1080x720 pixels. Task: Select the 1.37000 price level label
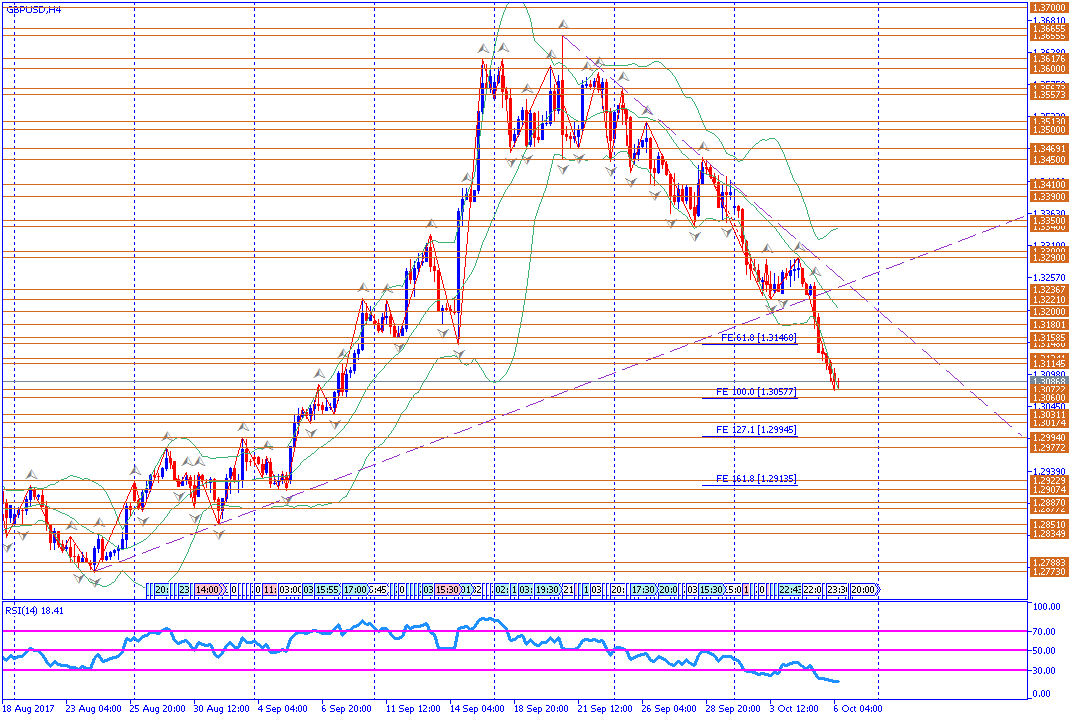pyautogui.click(x=1047, y=7)
